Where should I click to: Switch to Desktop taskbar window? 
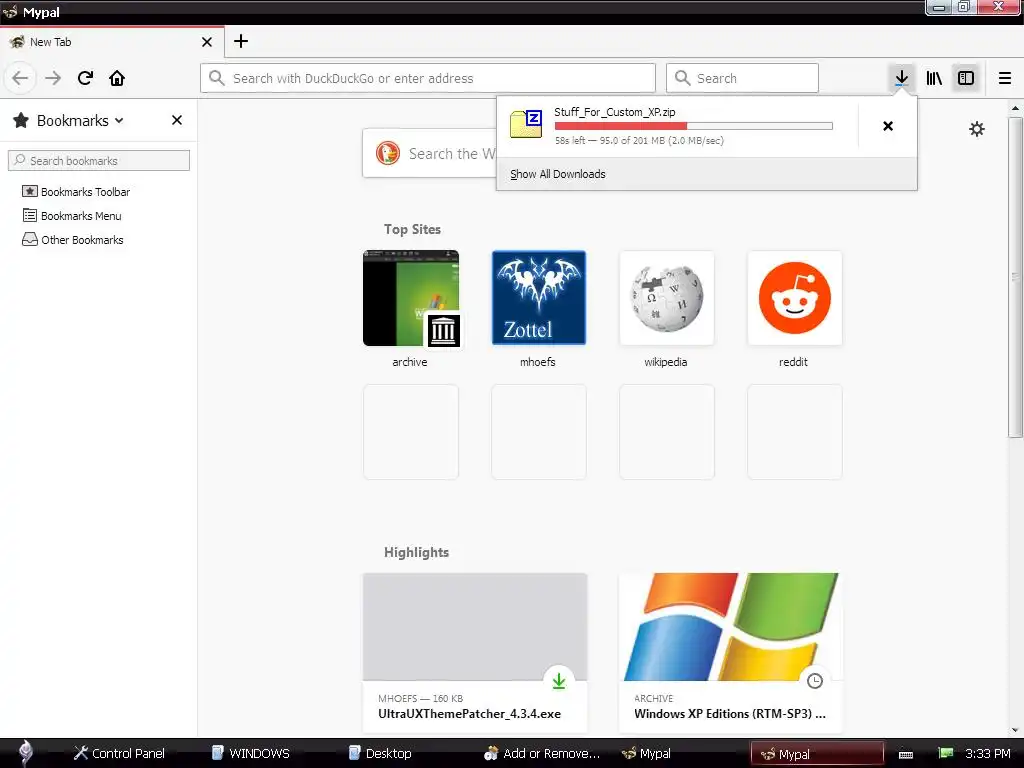click(x=380, y=754)
